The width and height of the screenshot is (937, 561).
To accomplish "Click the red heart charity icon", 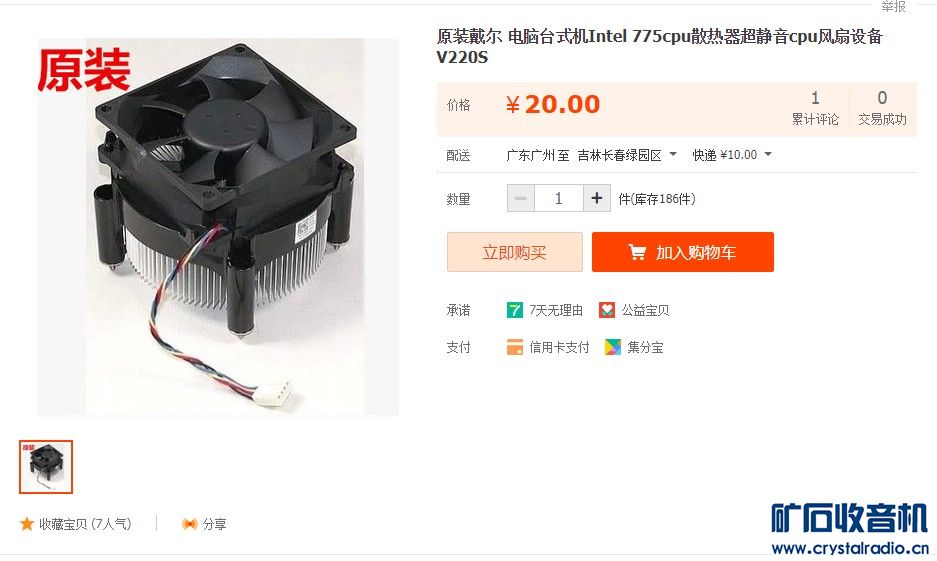I will coord(607,310).
